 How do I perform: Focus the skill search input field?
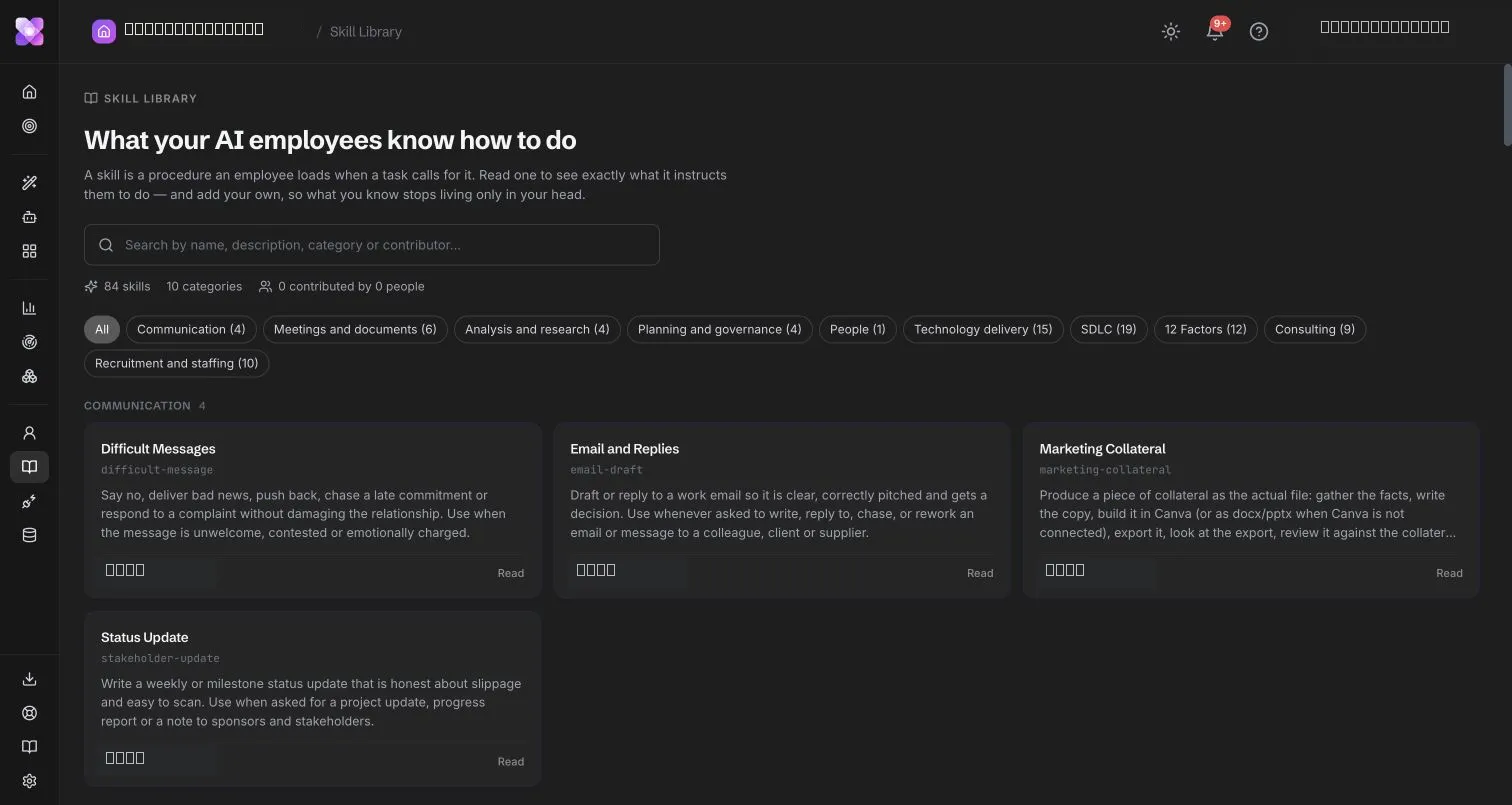(x=372, y=245)
